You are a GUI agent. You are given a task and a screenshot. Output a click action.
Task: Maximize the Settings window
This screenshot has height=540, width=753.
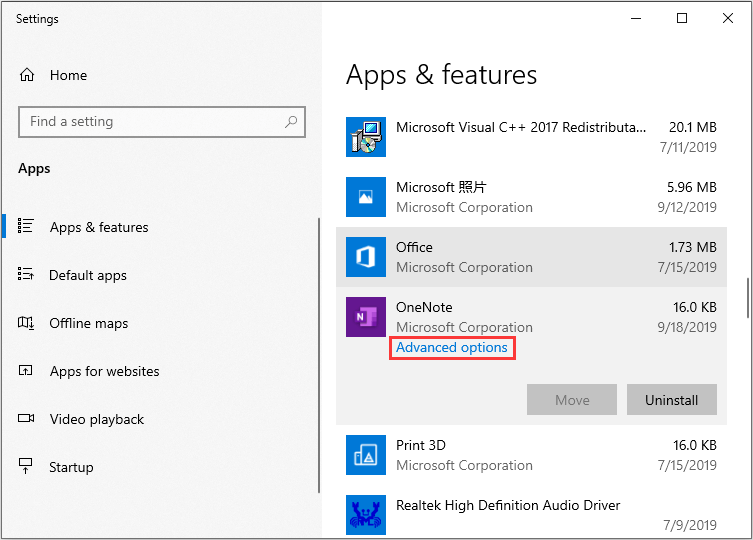682,18
